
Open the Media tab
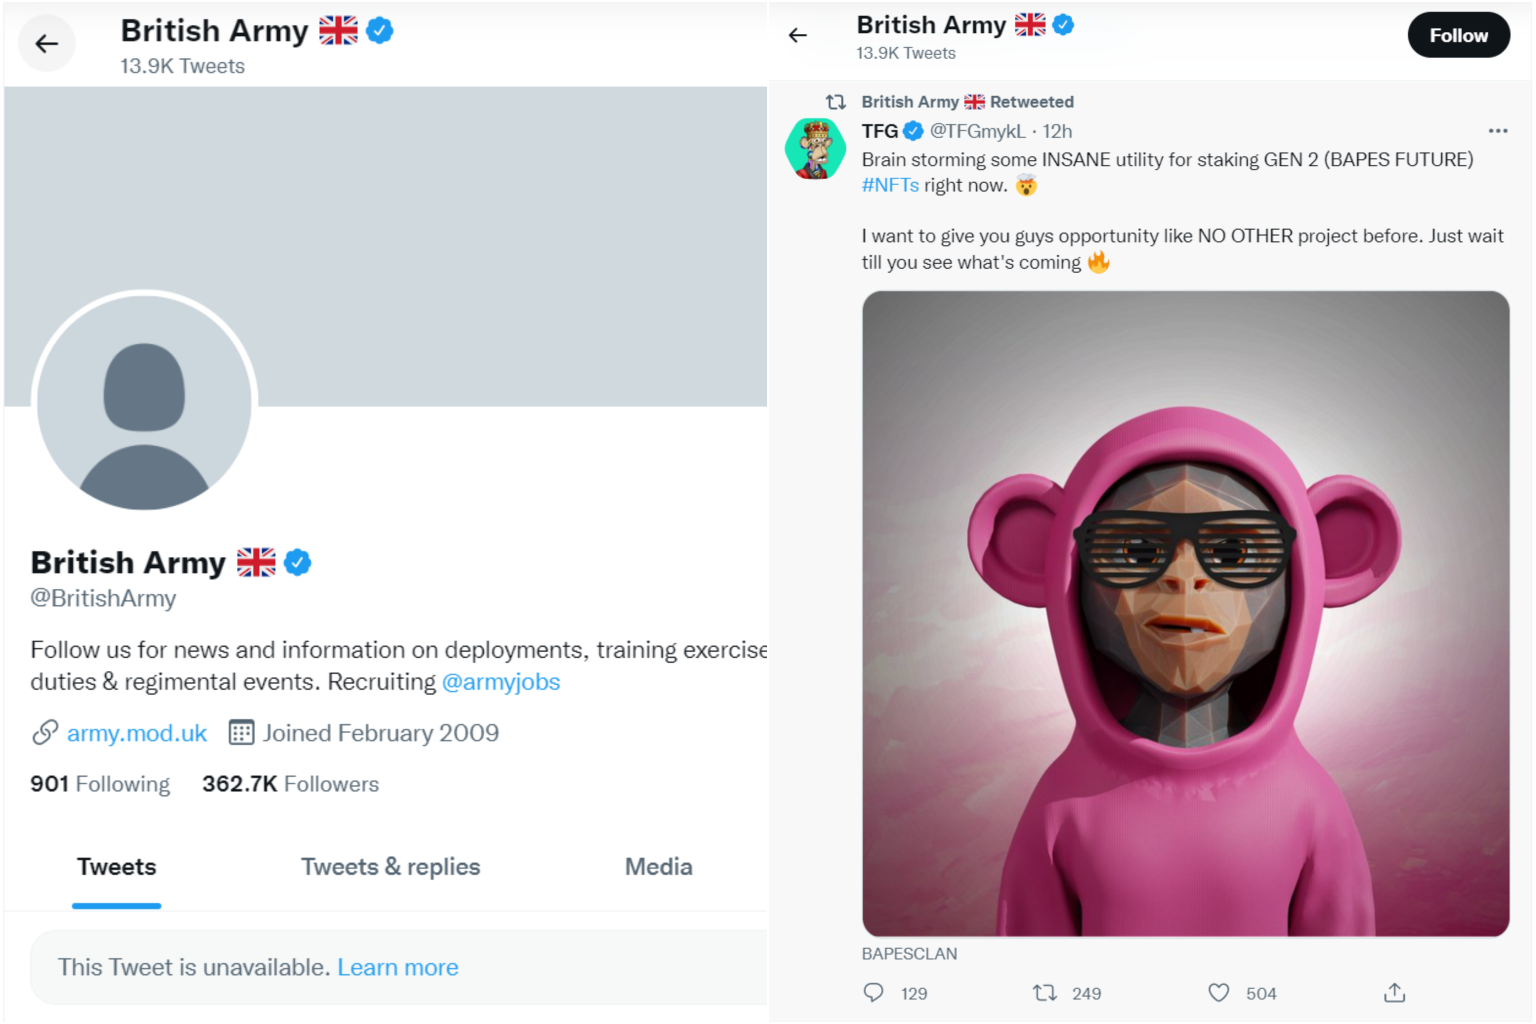pos(658,867)
